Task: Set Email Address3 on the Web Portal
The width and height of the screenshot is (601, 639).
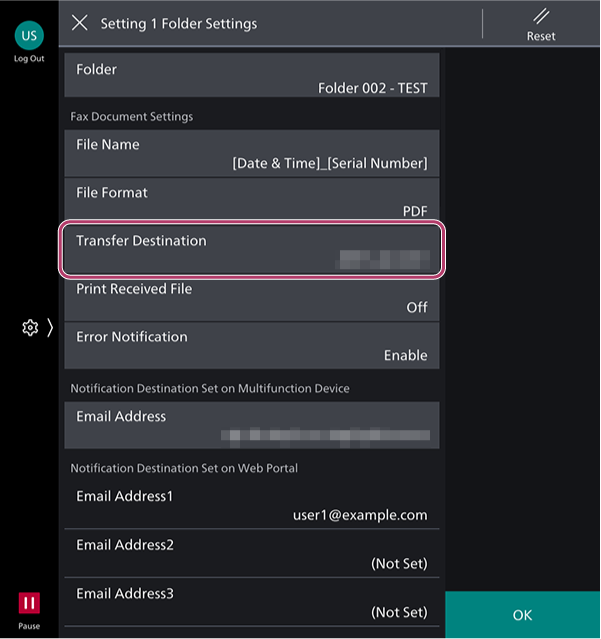Action: 252,602
